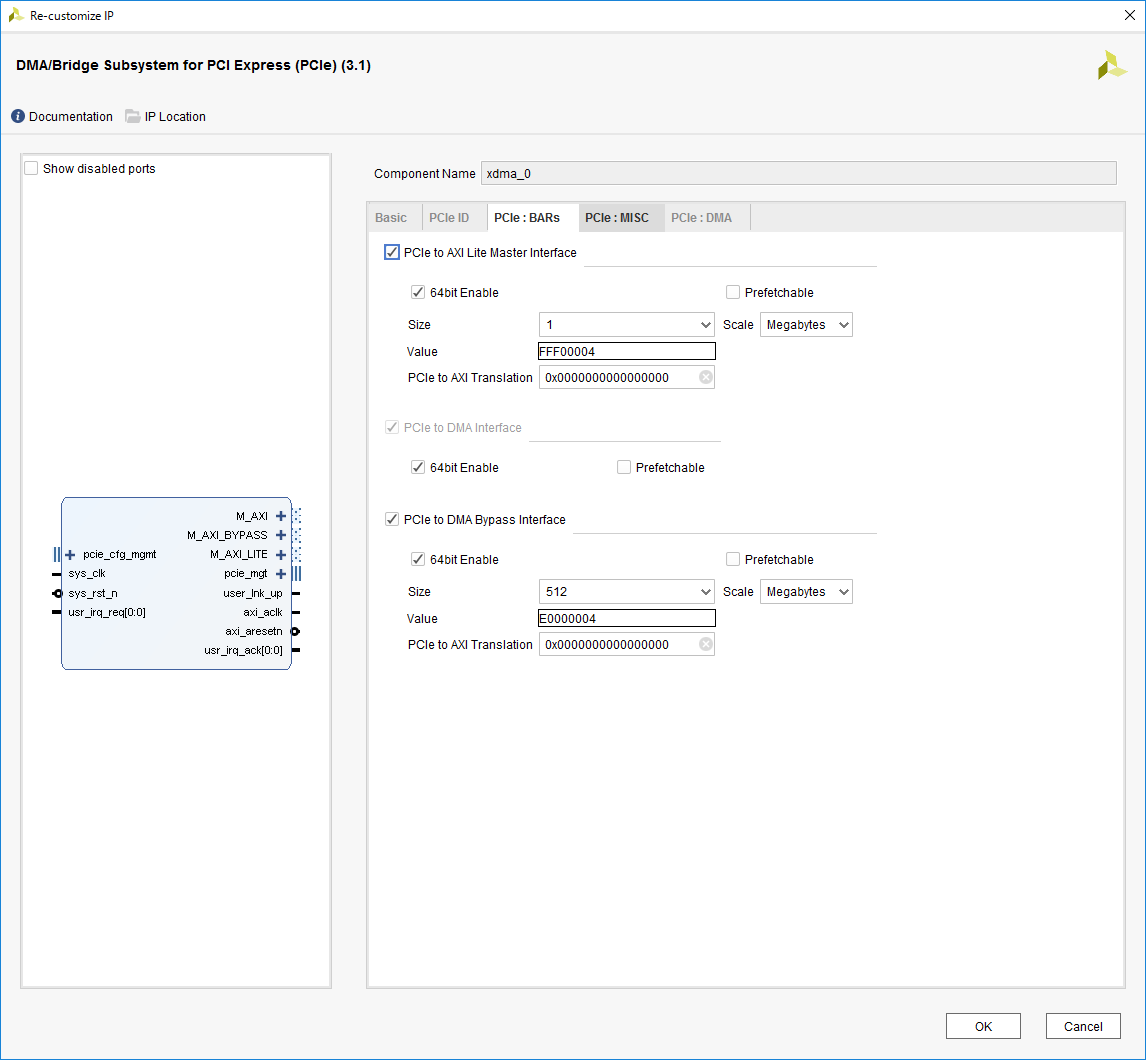Expand the pcie_mgt port plus icon

[281, 574]
